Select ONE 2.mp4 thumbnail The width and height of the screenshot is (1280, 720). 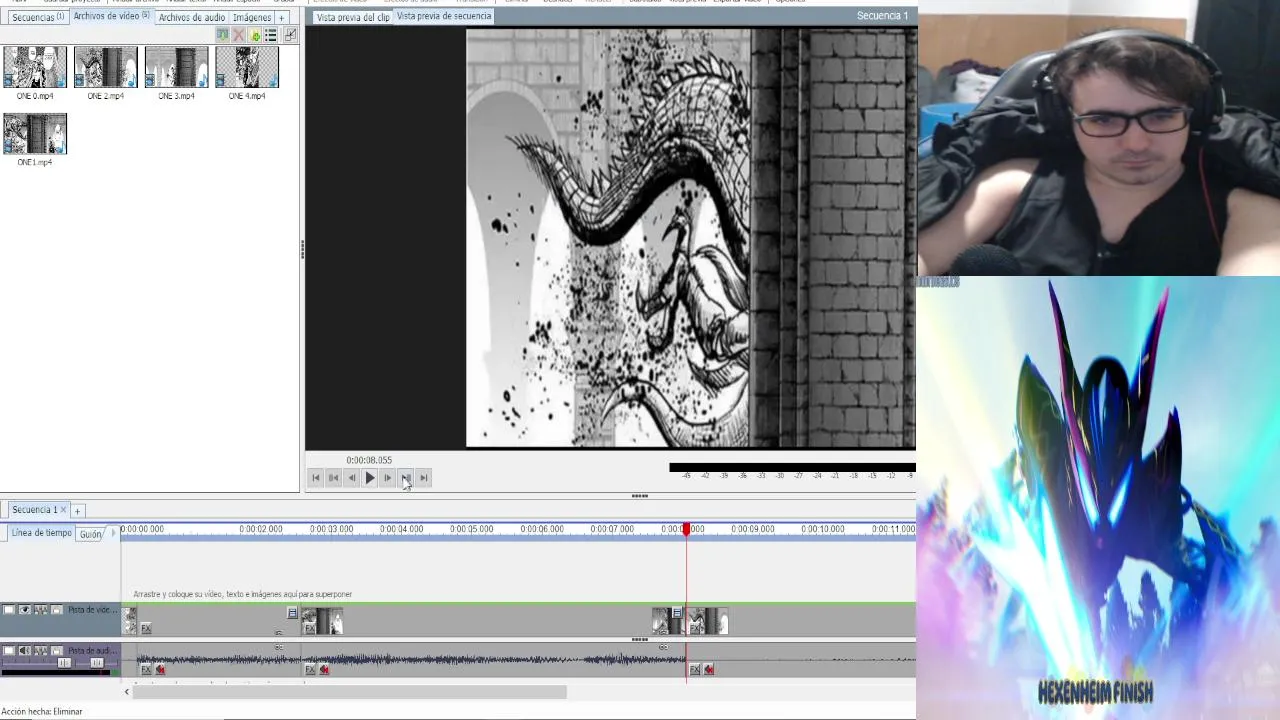click(x=105, y=67)
